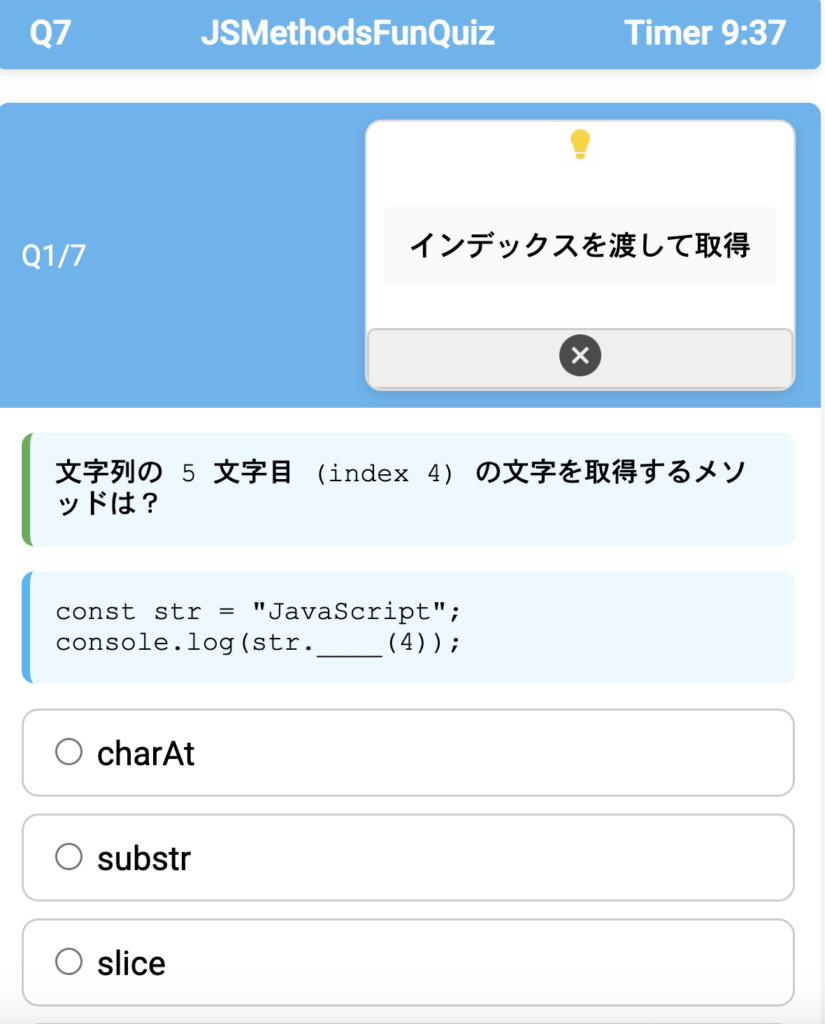
Task: Click the substr answer label text
Action: (144, 858)
